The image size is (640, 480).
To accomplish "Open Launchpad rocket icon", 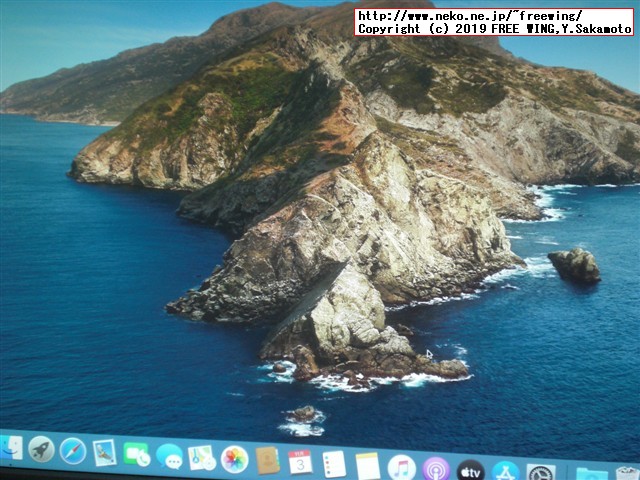I will 41,449.
